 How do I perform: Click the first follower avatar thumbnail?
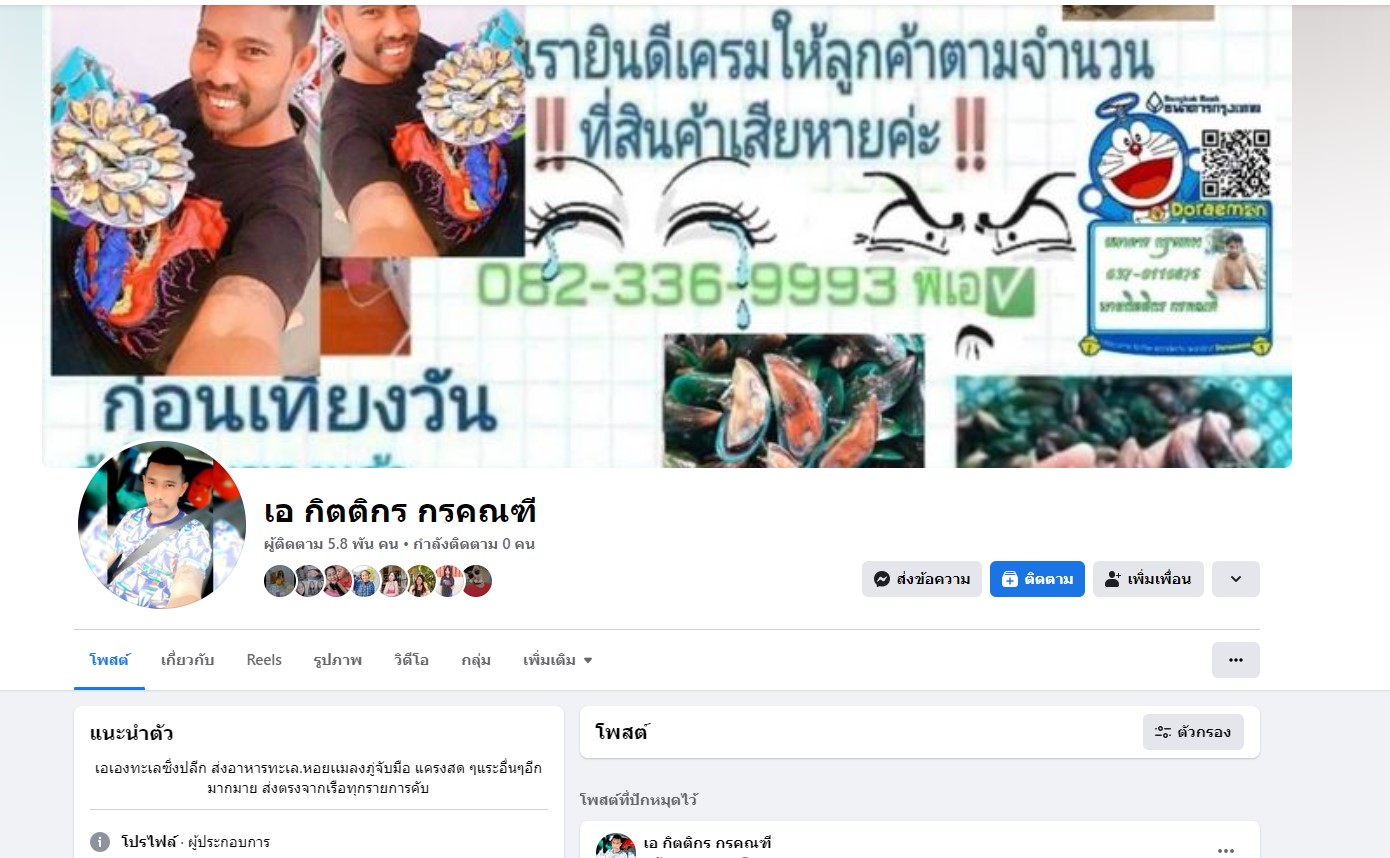click(x=280, y=581)
